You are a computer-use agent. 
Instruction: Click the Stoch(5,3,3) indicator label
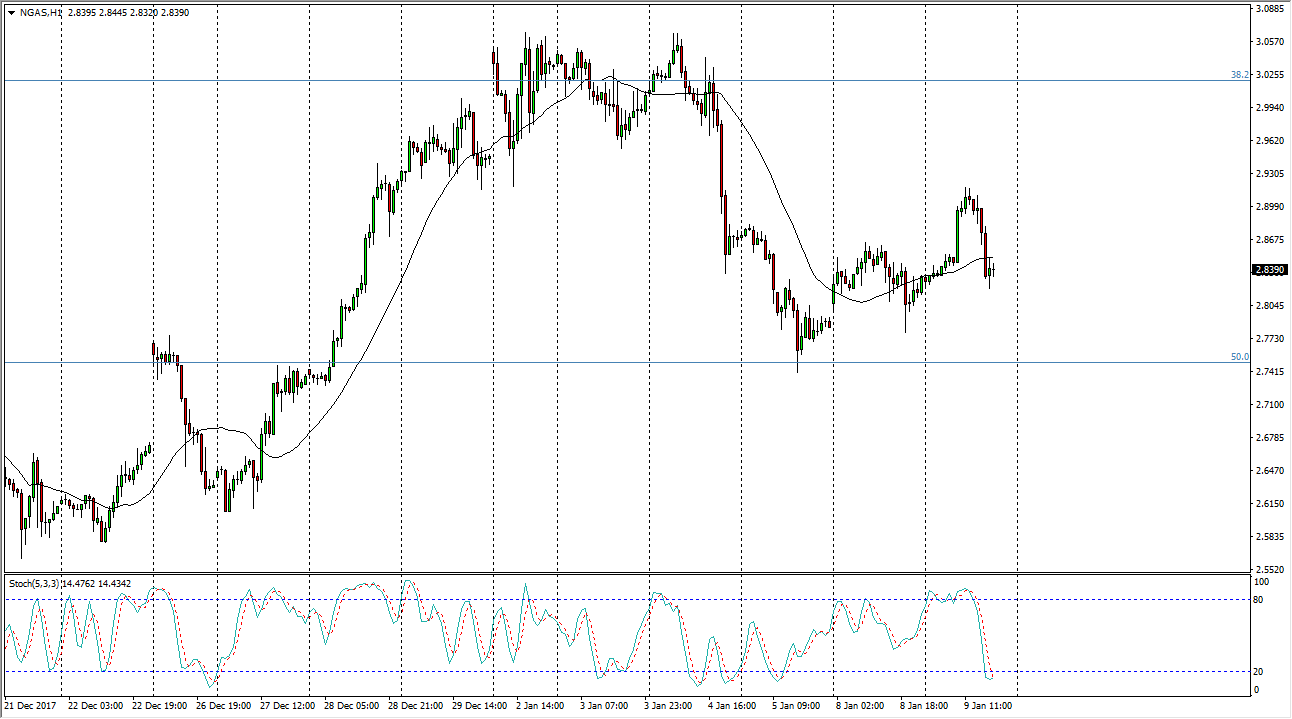(x=37, y=583)
